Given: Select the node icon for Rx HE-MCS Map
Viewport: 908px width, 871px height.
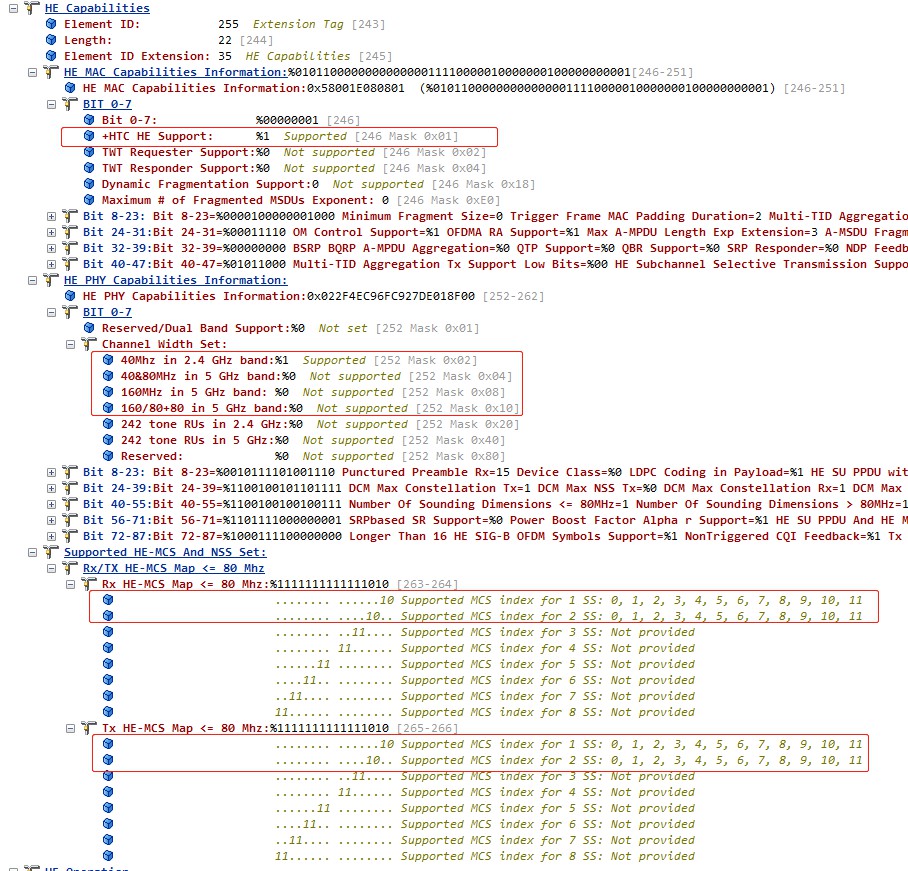Looking at the screenshot, I should click(89, 584).
